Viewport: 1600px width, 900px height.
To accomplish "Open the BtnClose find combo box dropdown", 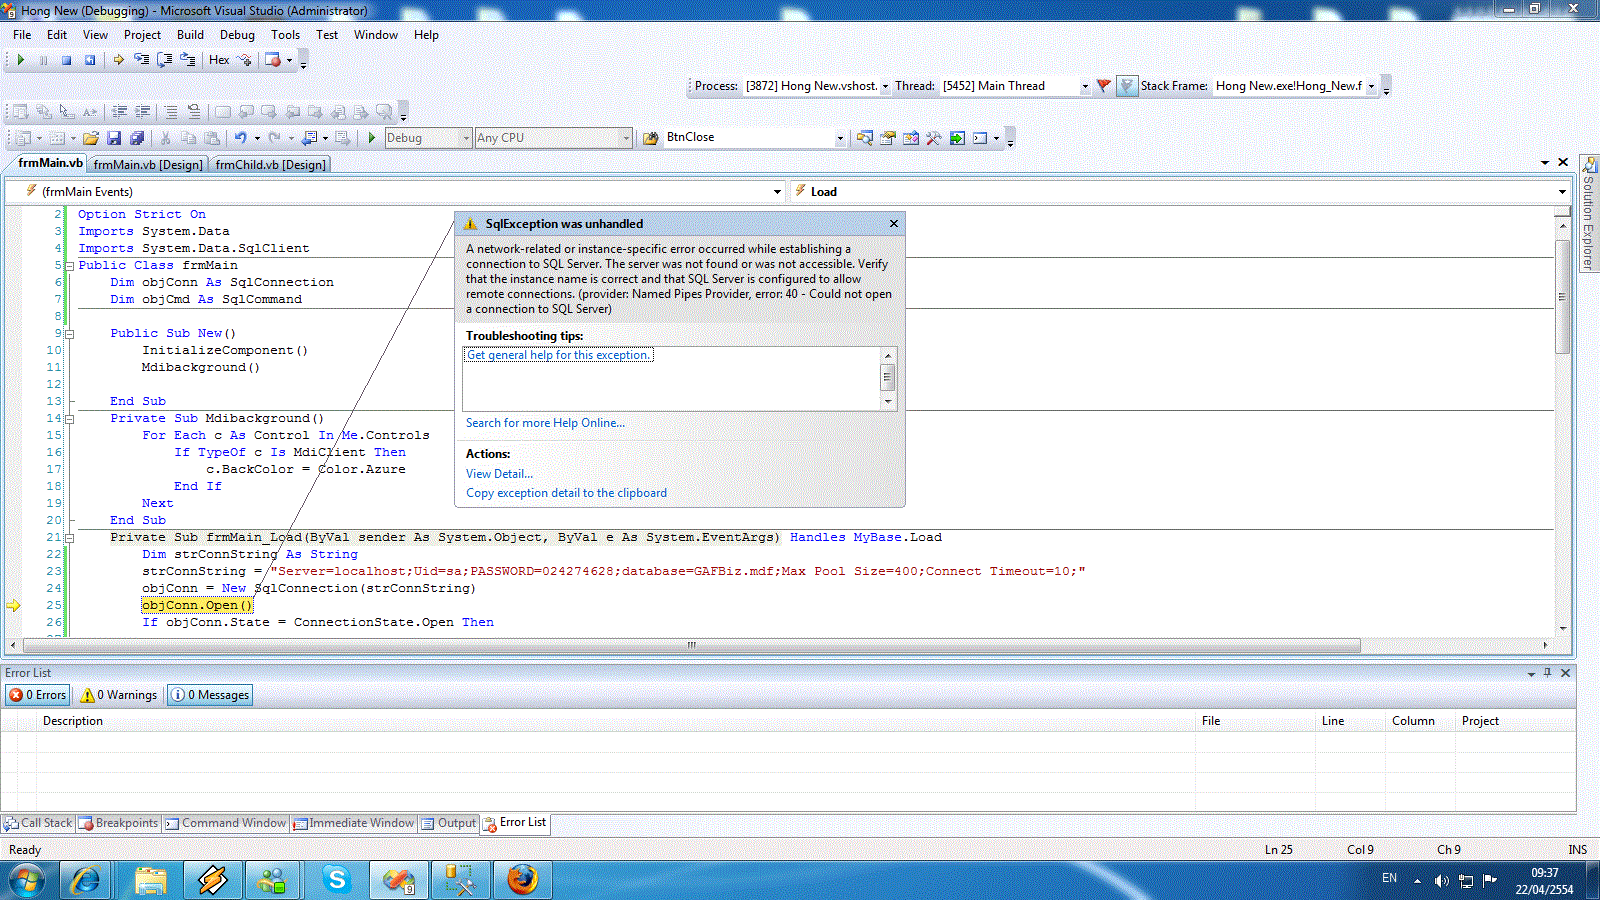I will click(x=839, y=138).
